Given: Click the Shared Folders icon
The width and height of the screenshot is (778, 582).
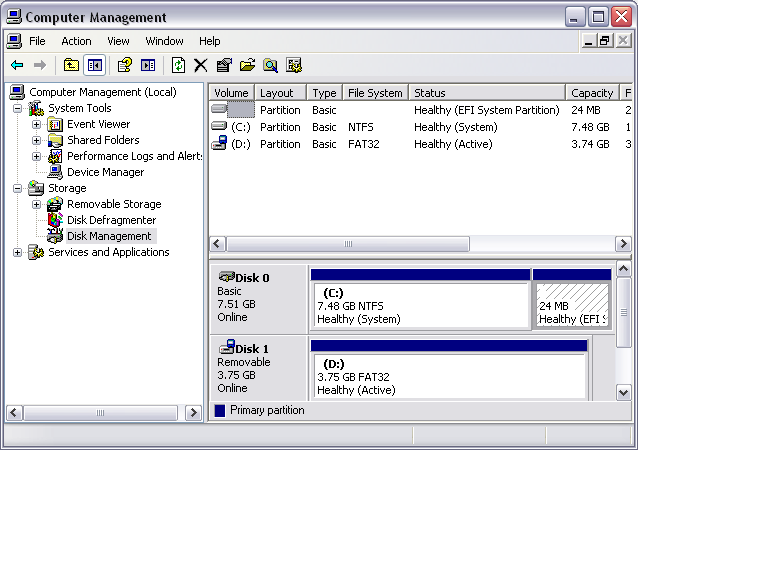Looking at the screenshot, I should tap(55, 140).
